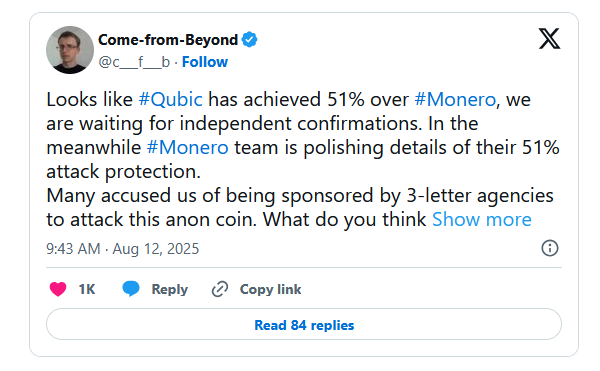Viewport: 600px width, 371px height.
Task: Open Read 84 replies button
Action: (x=304, y=324)
